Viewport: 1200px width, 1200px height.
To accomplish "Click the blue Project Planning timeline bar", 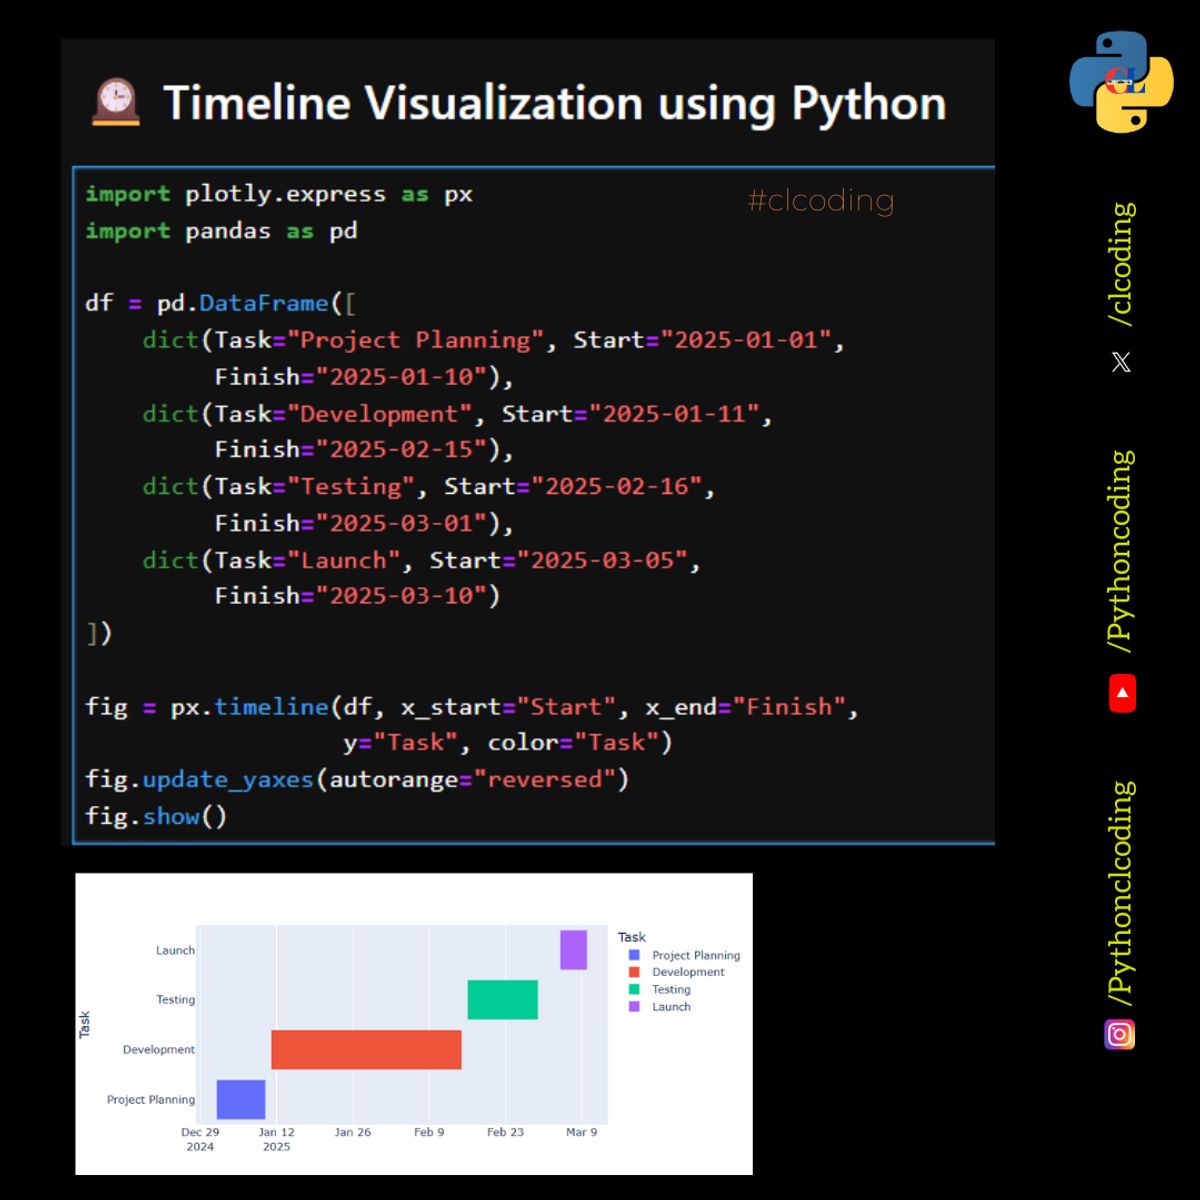I will click(241, 1099).
